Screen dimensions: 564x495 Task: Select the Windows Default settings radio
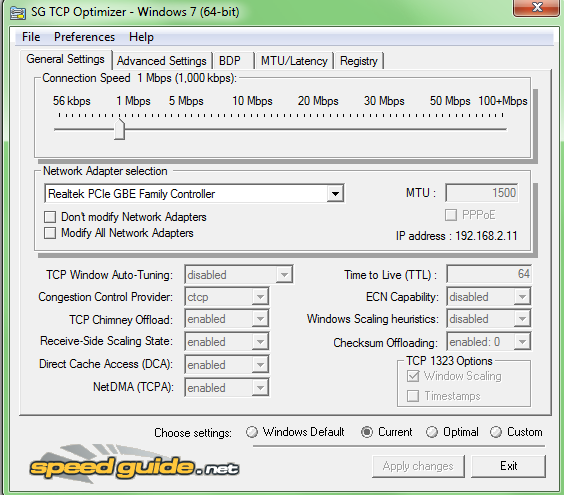point(252,432)
